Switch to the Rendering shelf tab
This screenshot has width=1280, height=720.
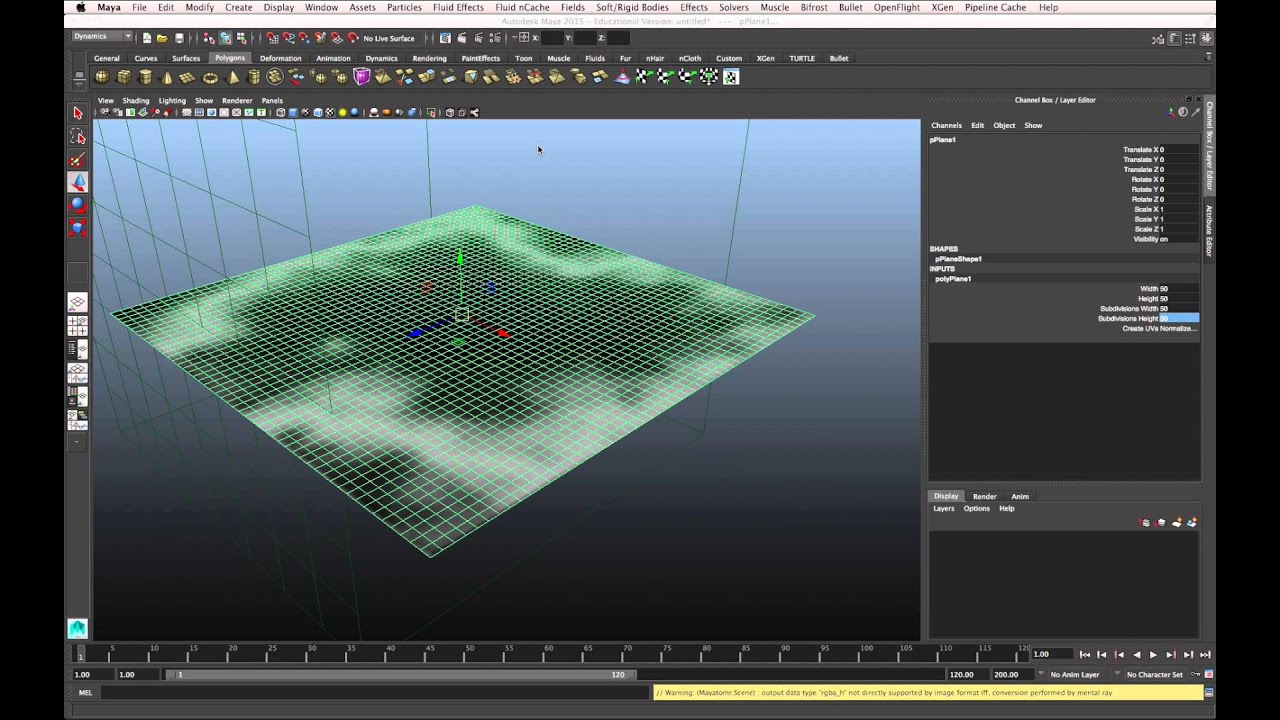click(430, 58)
